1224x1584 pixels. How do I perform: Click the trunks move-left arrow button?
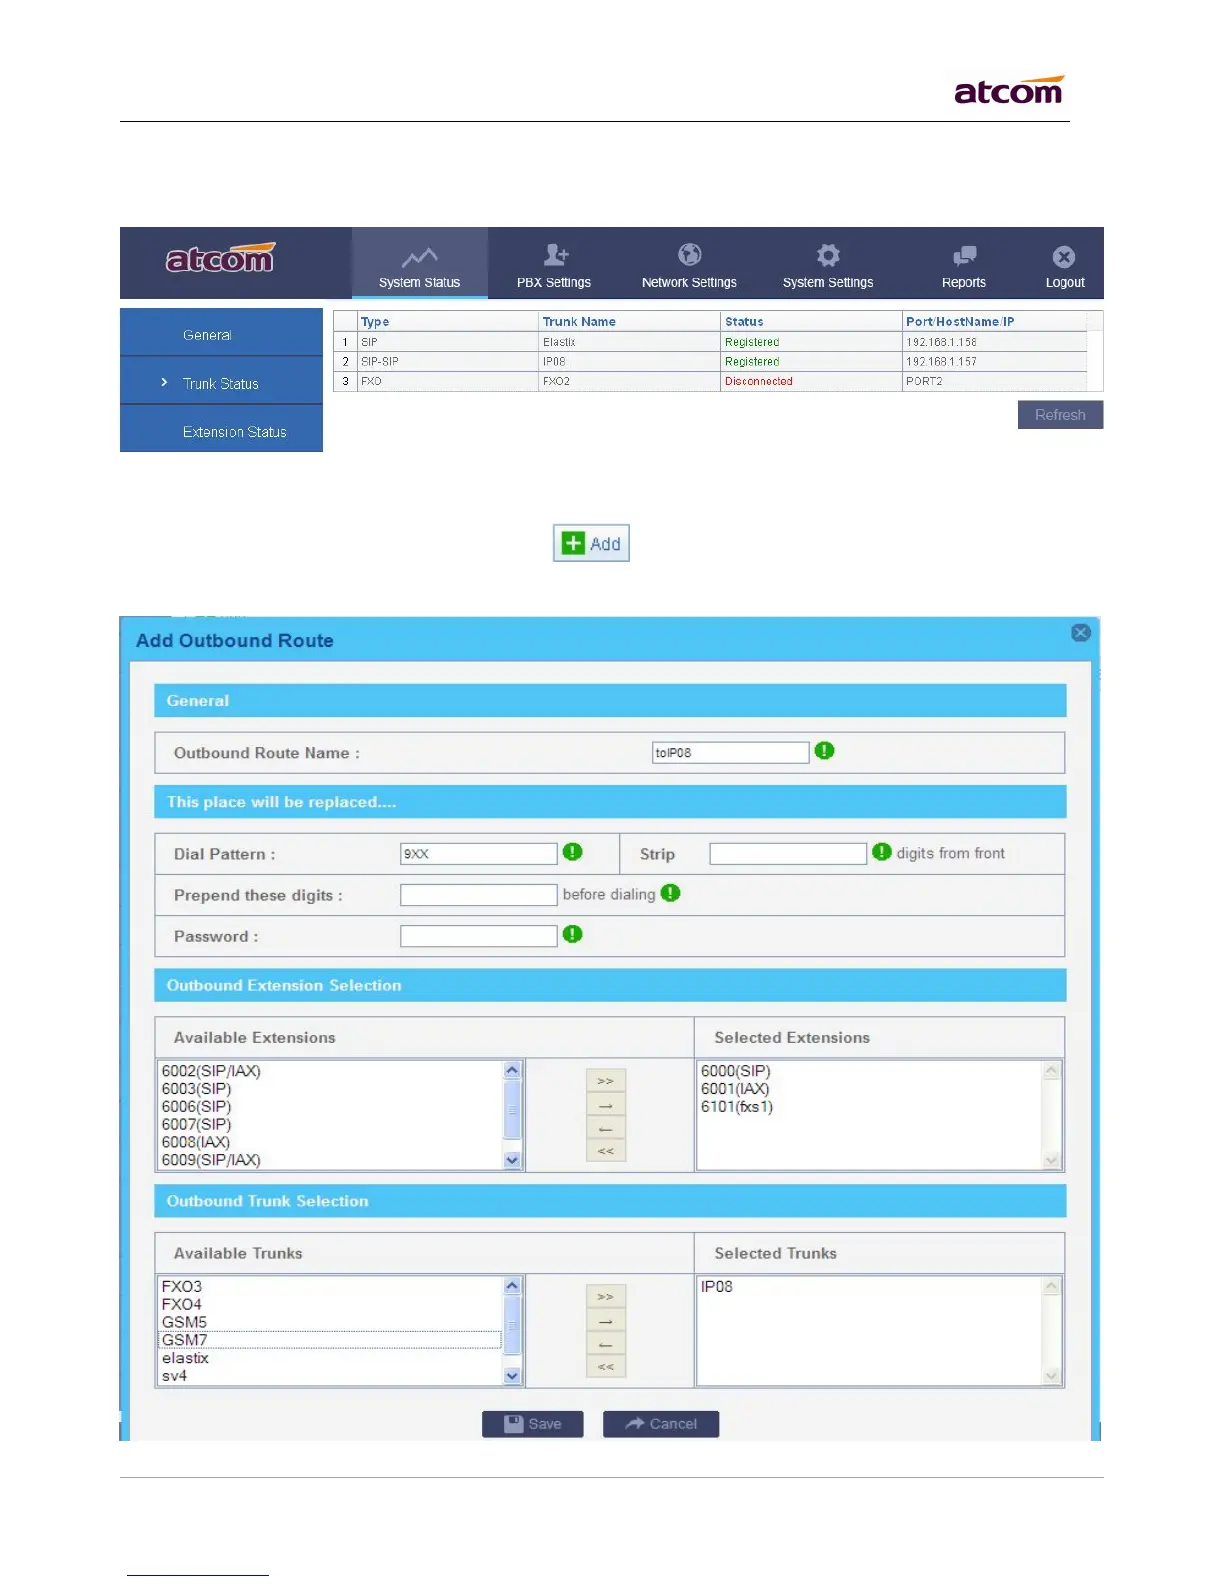tap(605, 1344)
